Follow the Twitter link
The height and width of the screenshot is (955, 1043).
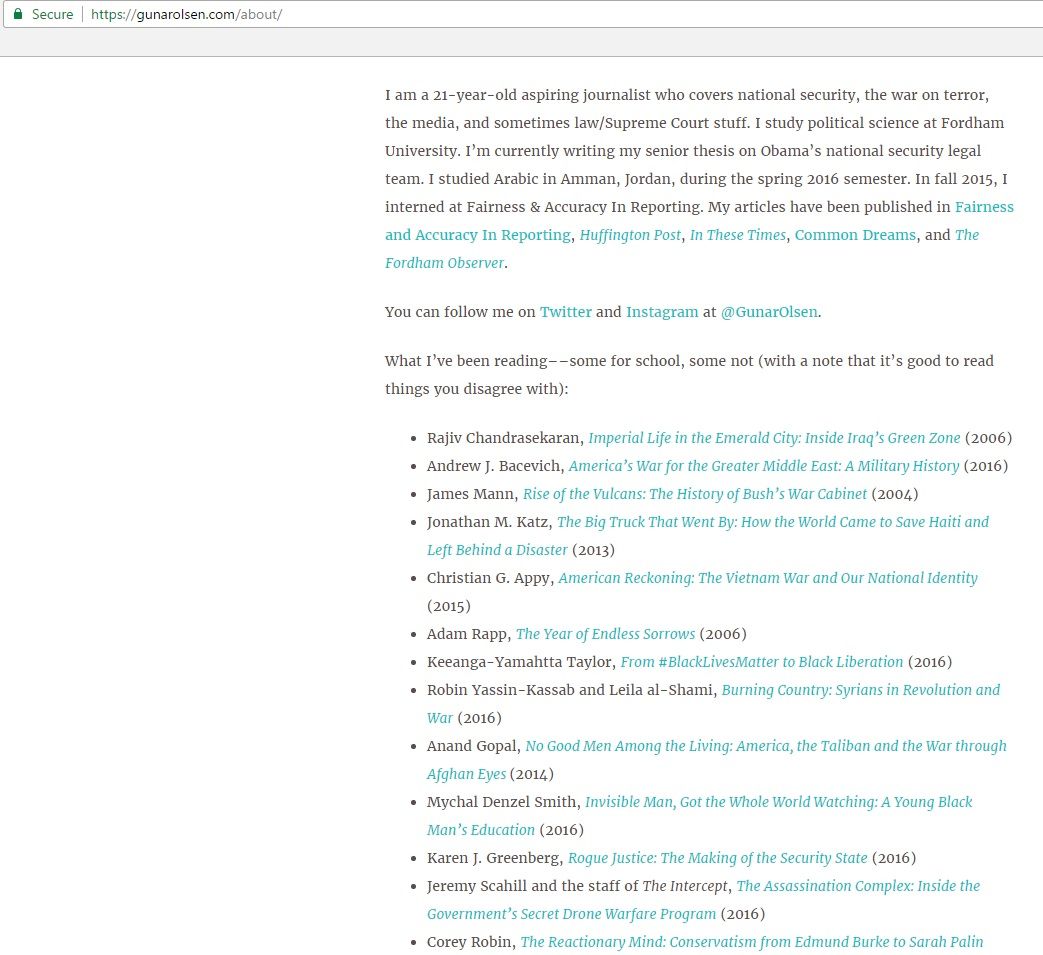pyautogui.click(x=565, y=312)
